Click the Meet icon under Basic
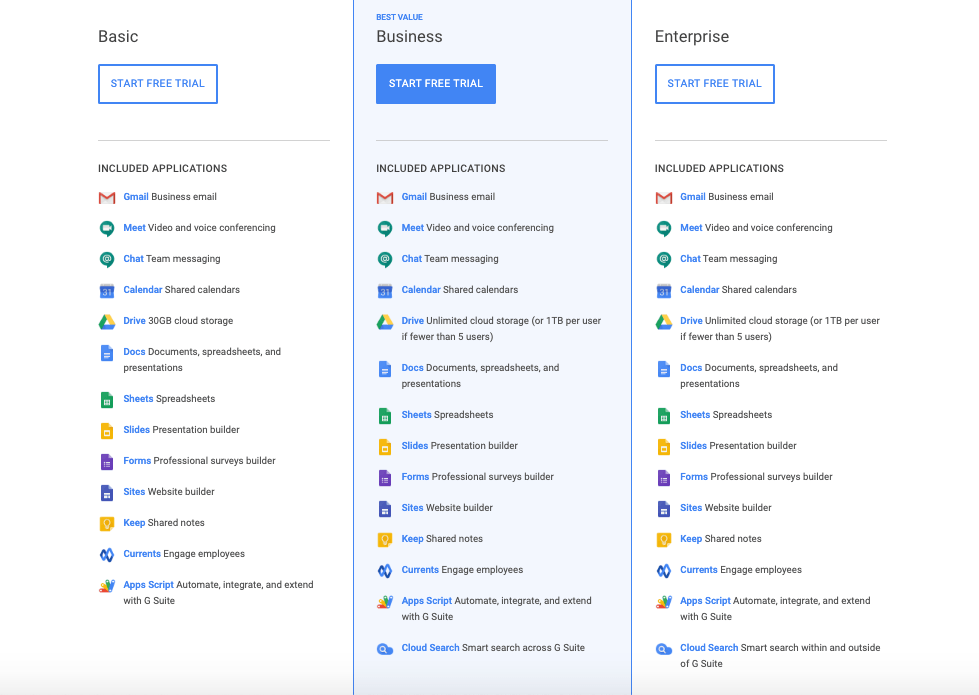Image resolution: width=979 pixels, height=695 pixels. click(x=107, y=228)
